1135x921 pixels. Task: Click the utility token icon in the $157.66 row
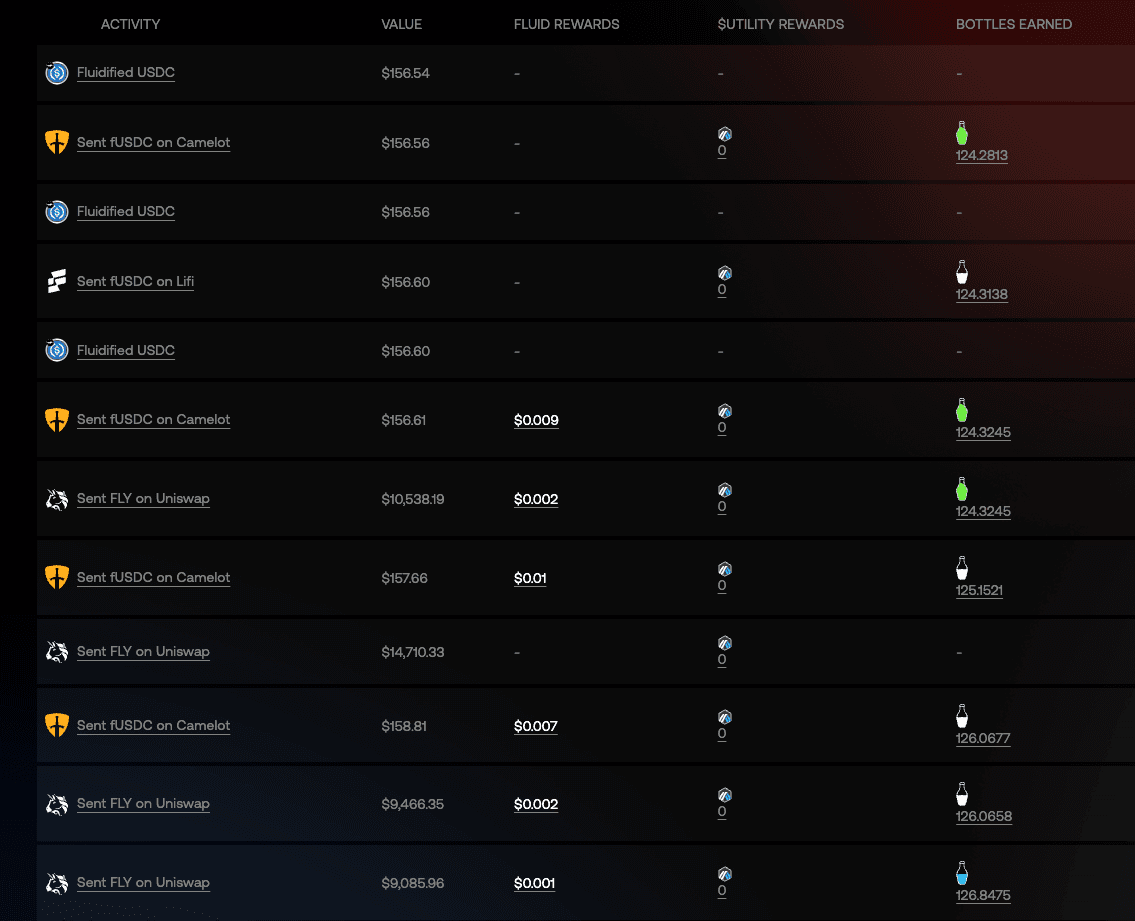point(725,569)
